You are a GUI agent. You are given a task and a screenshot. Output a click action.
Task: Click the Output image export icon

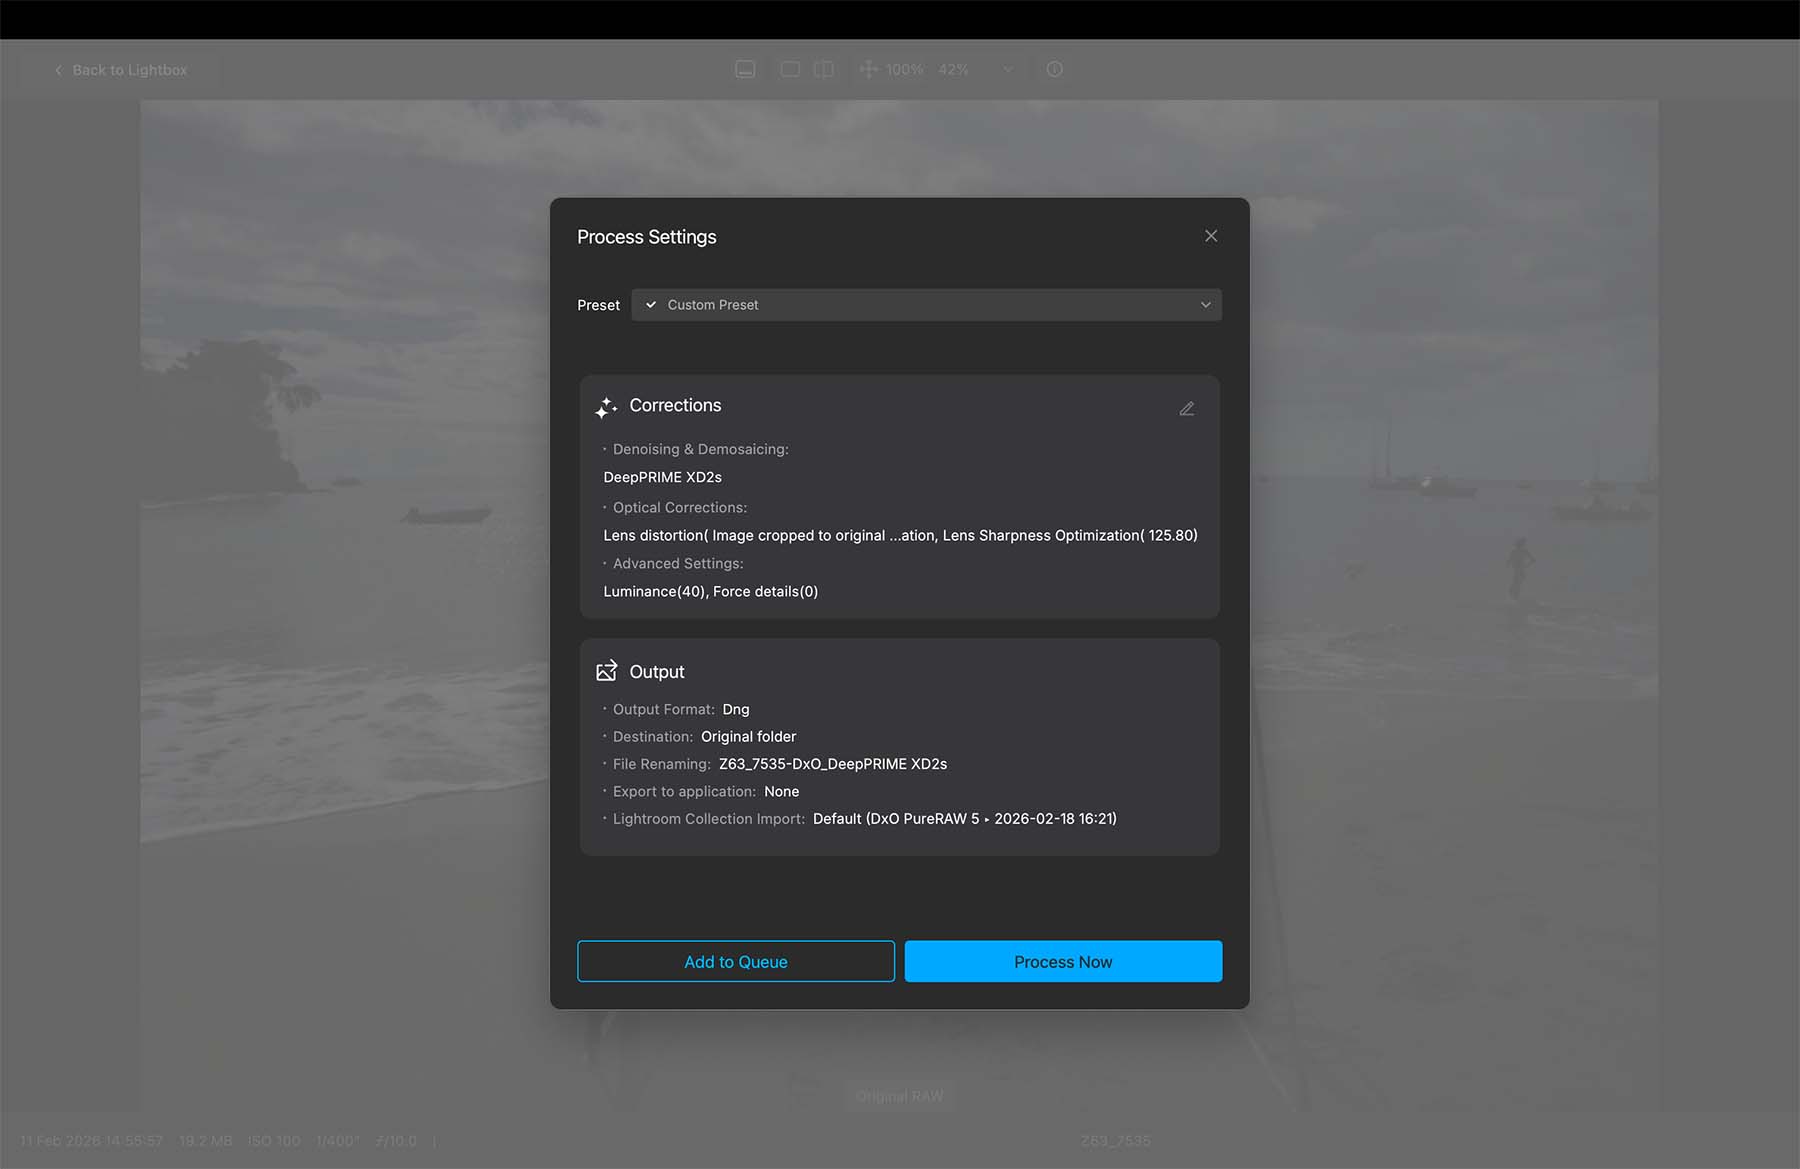click(606, 671)
